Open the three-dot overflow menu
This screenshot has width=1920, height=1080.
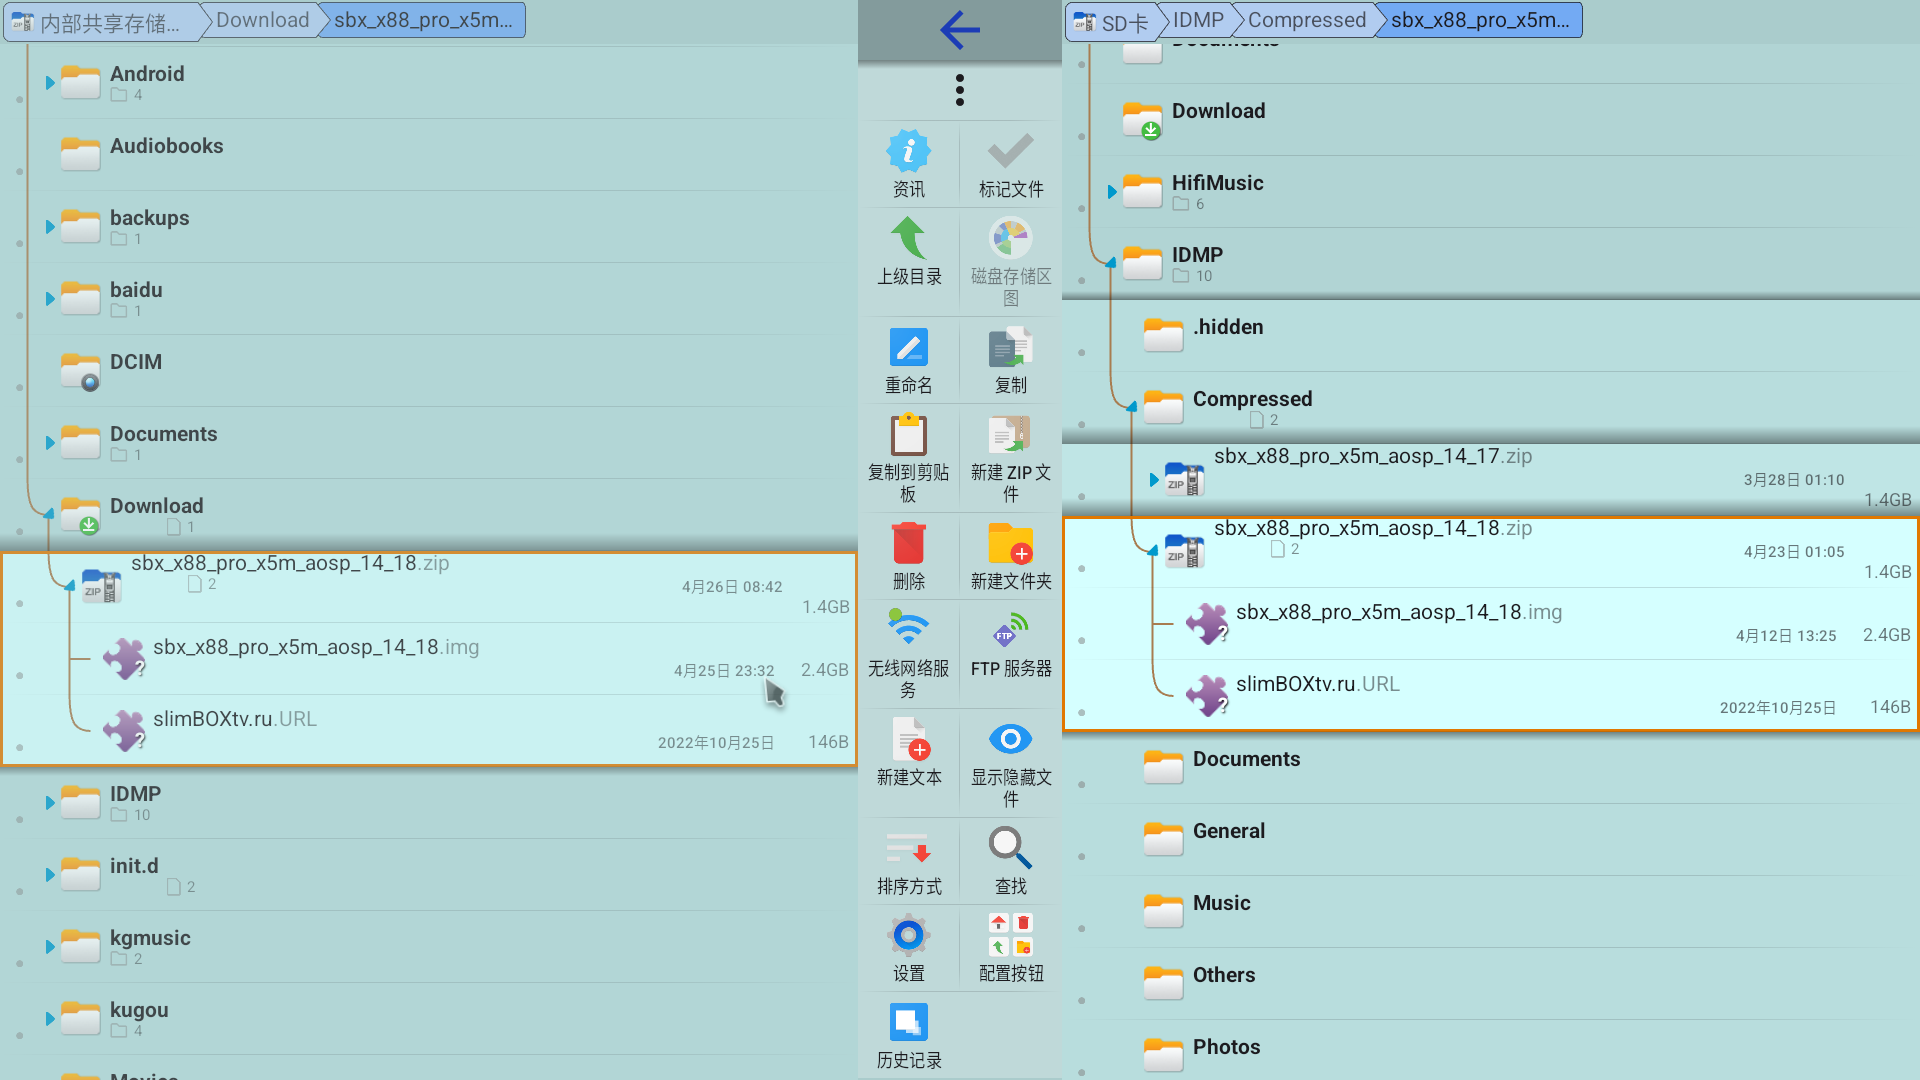[960, 90]
